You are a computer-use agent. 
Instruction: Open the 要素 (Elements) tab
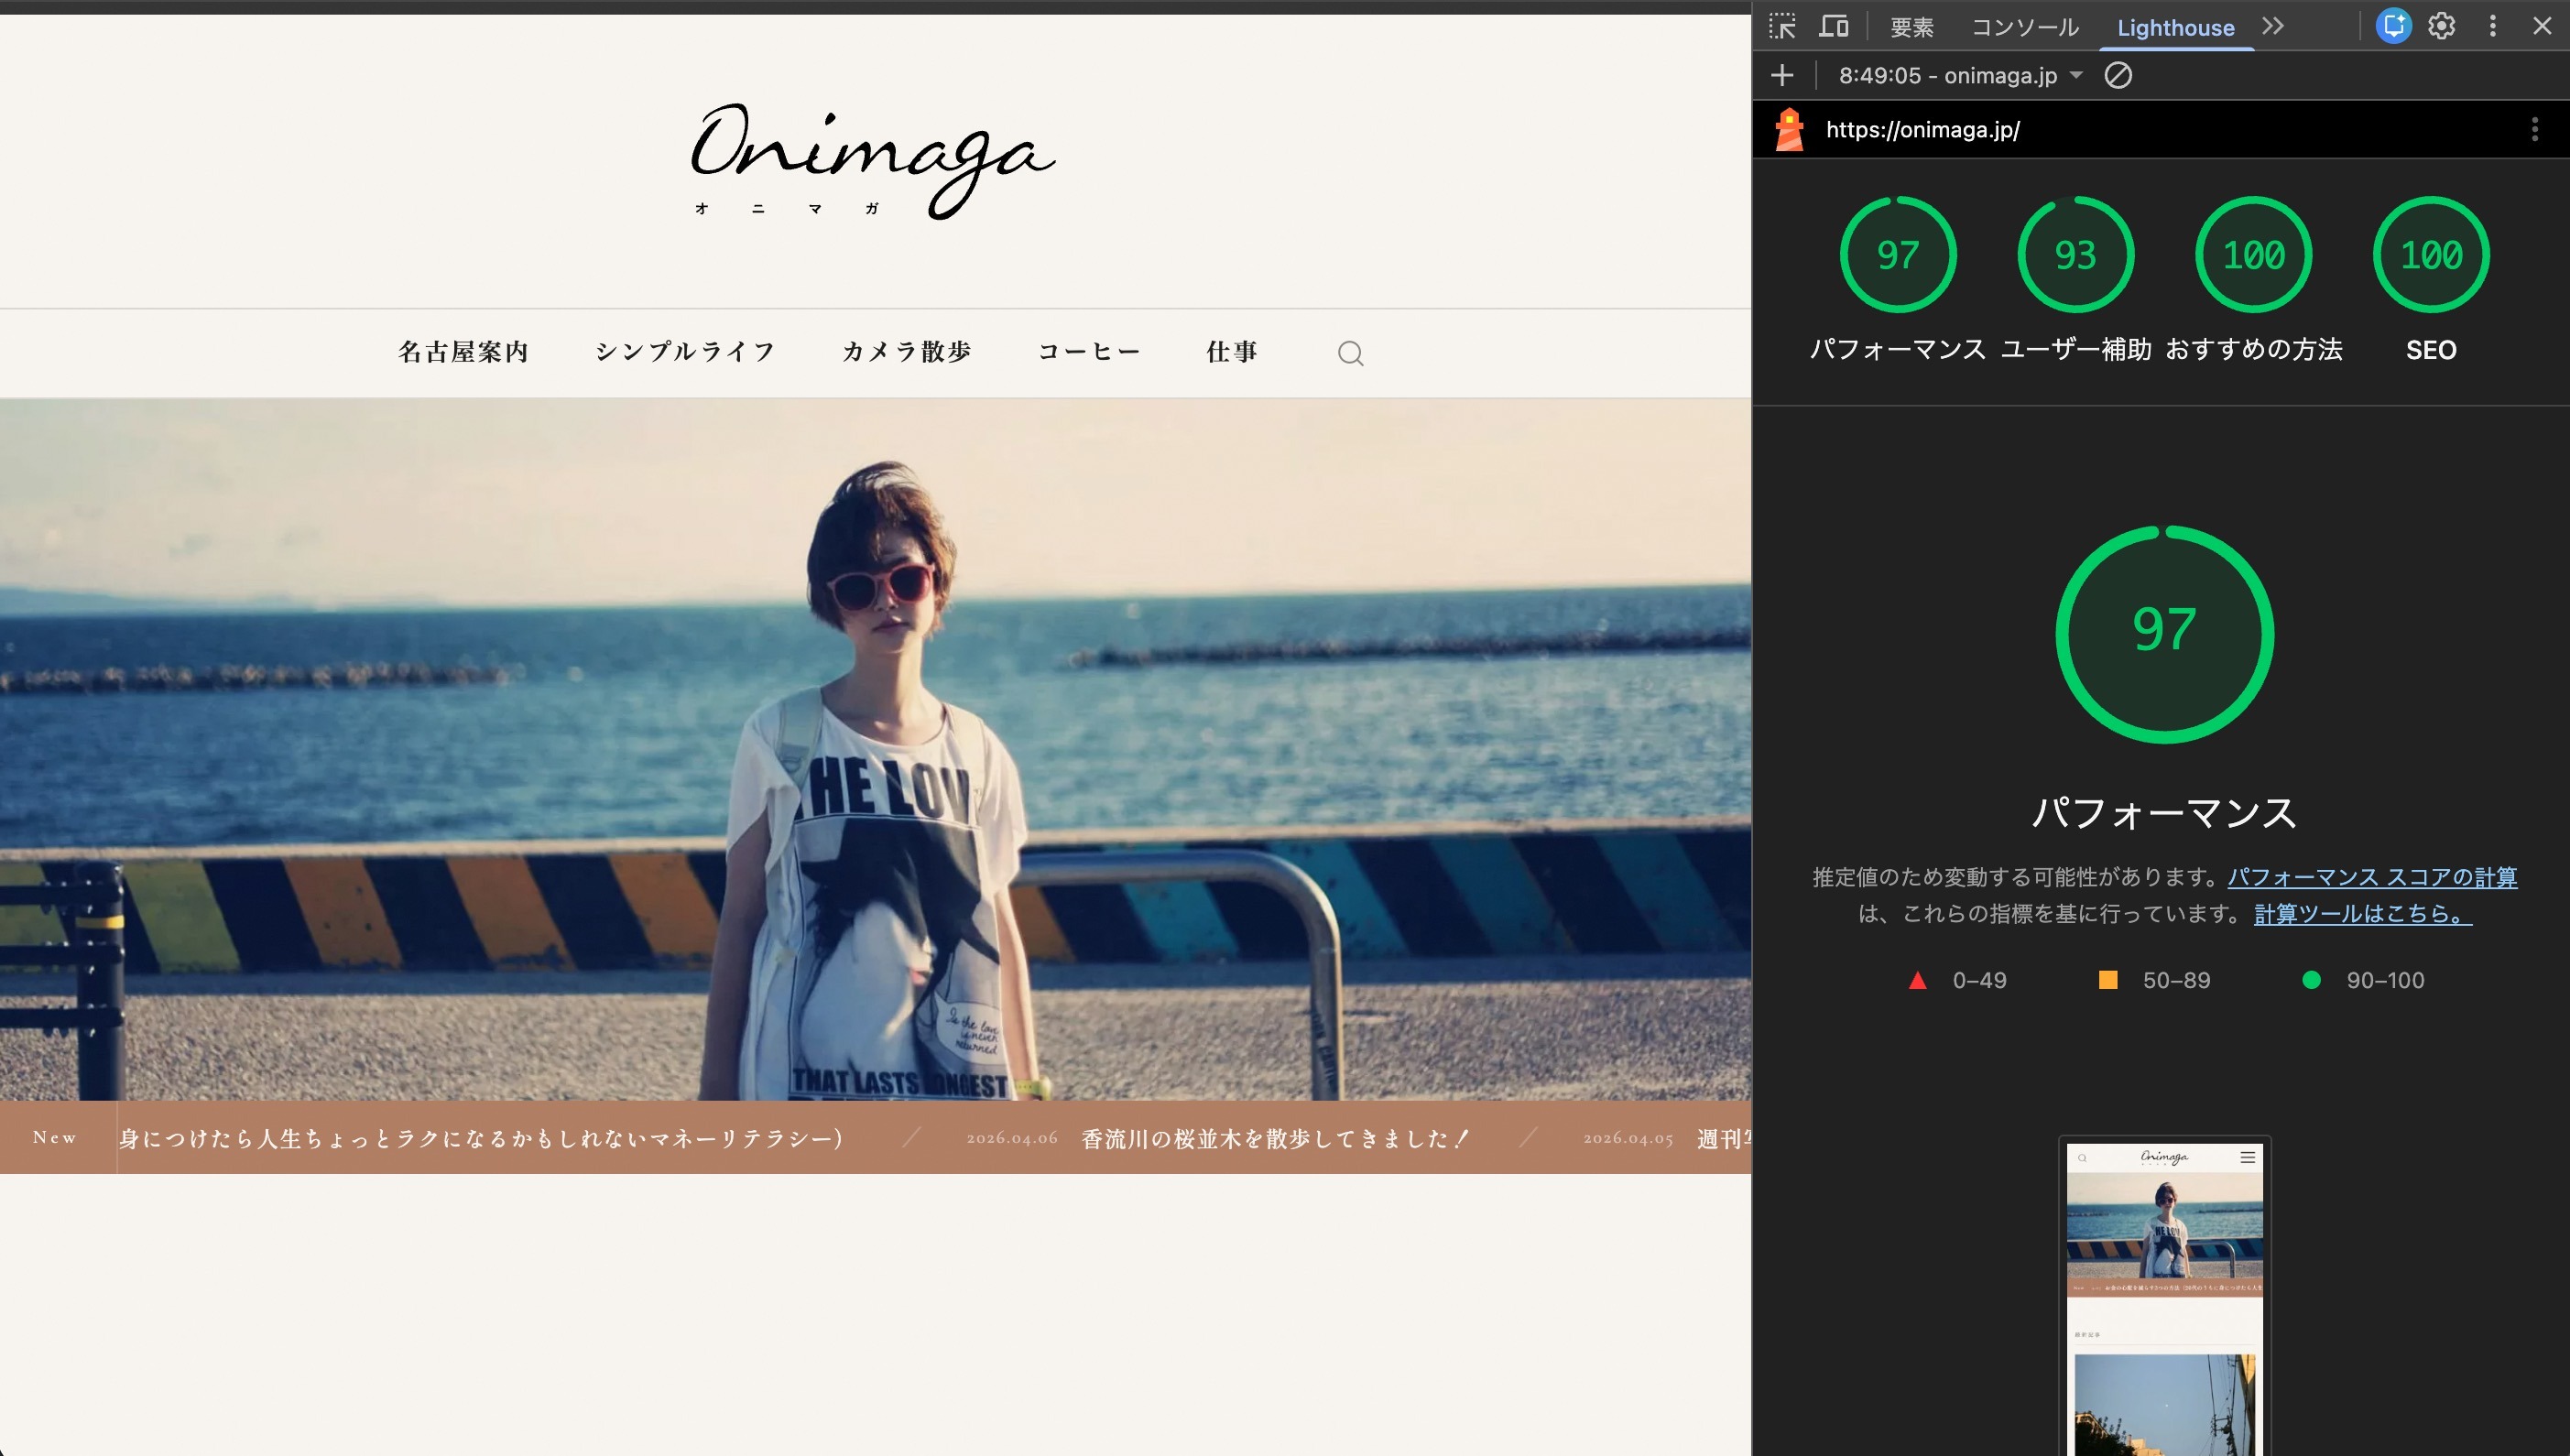(x=1912, y=28)
